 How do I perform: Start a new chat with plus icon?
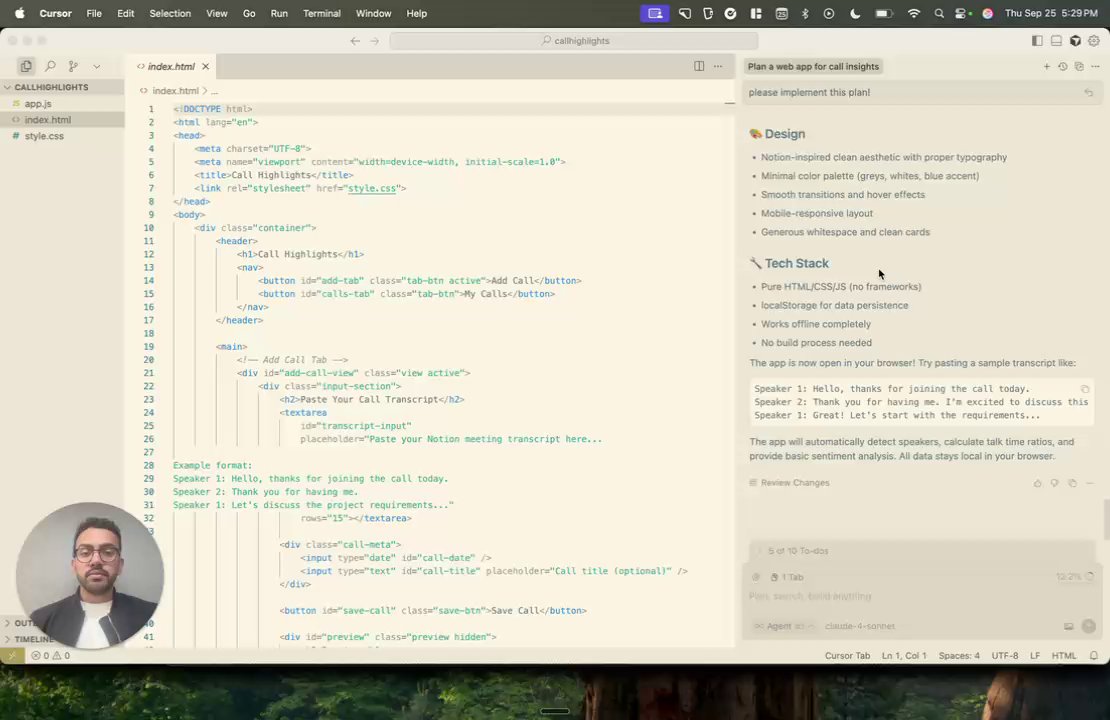[x=1046, y=67]
